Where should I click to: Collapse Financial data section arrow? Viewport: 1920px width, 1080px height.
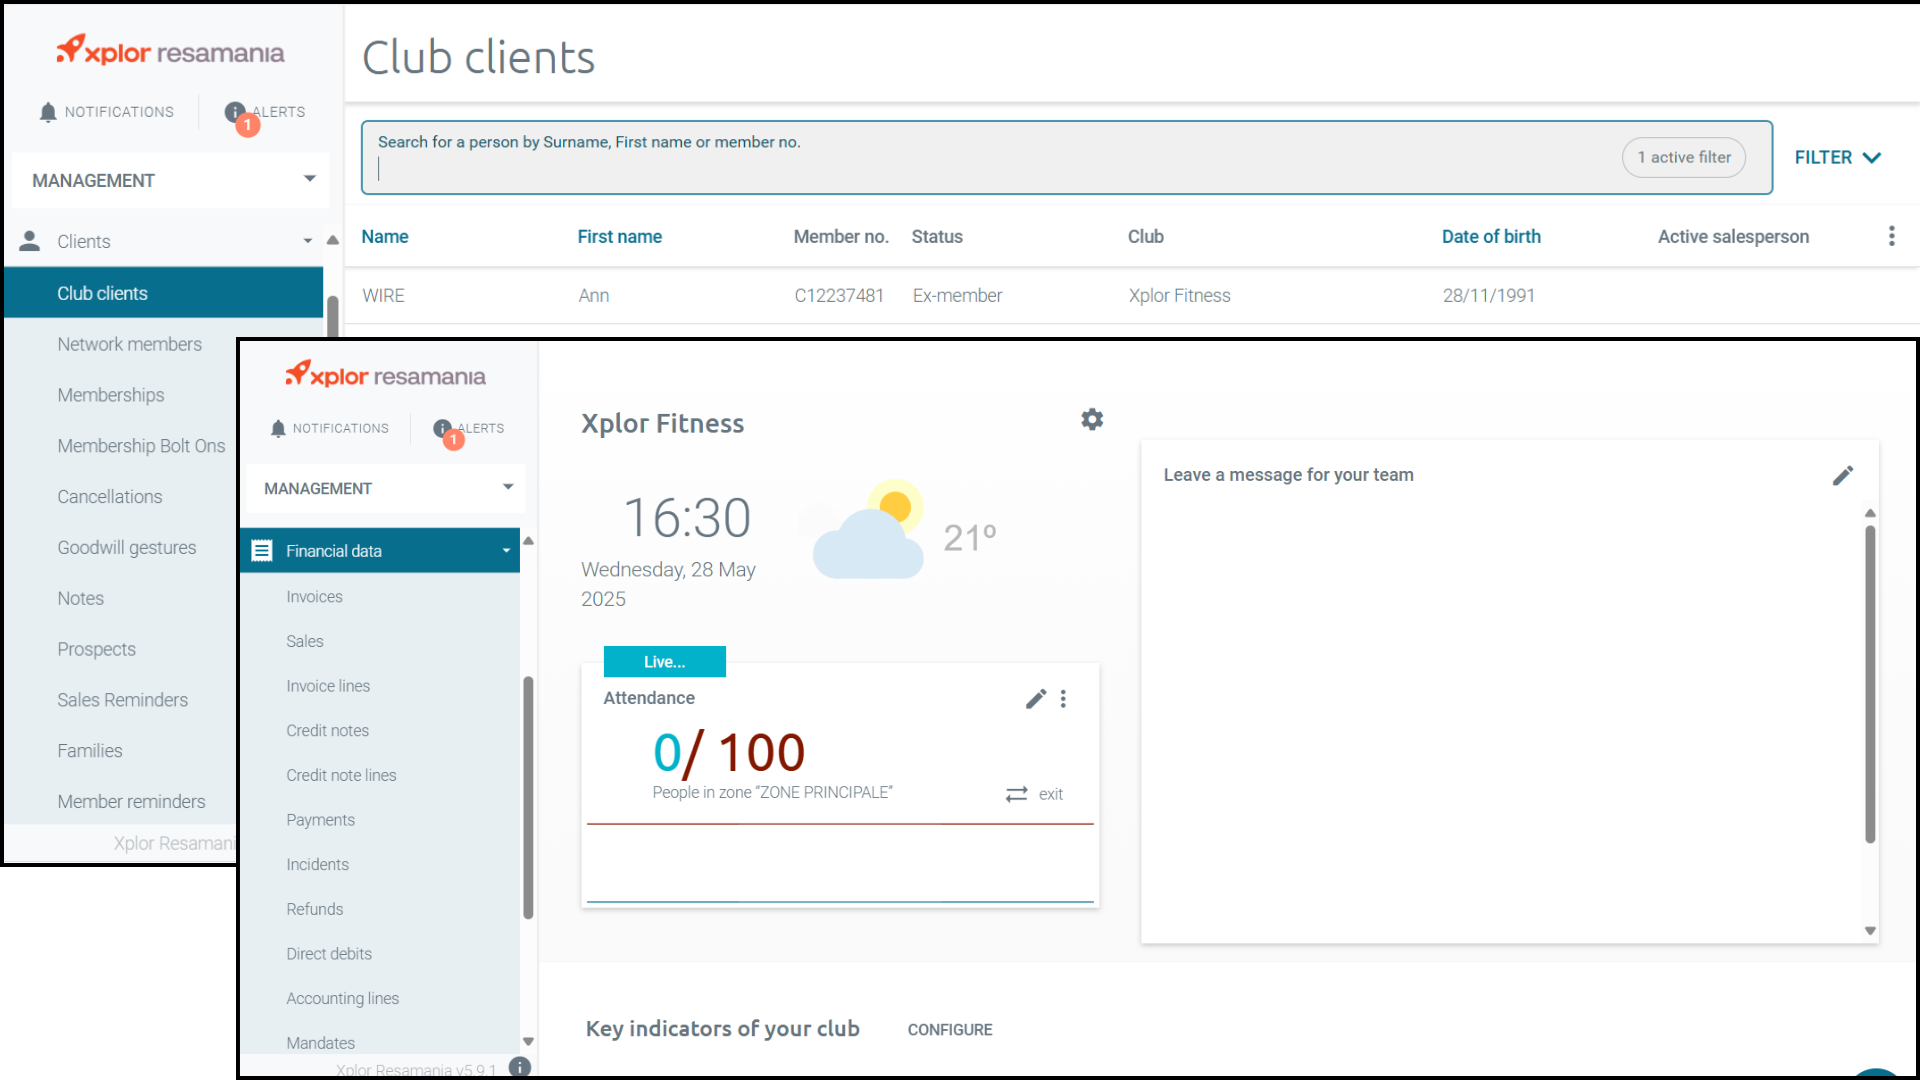506,551
